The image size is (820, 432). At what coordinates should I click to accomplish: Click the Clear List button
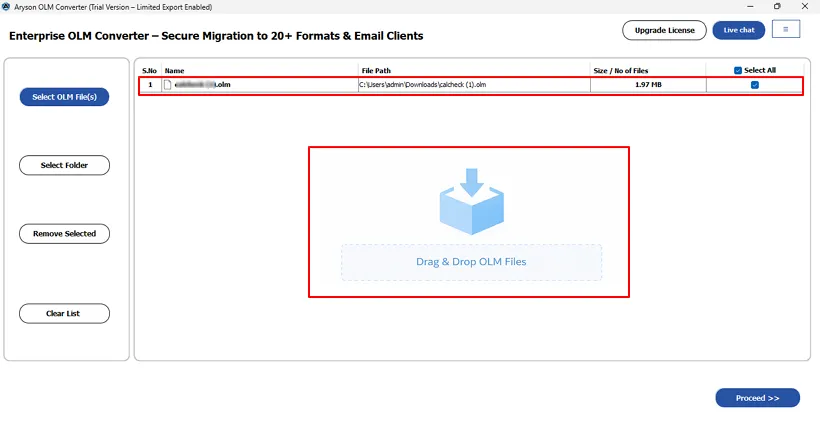click(x=64, y=313)
